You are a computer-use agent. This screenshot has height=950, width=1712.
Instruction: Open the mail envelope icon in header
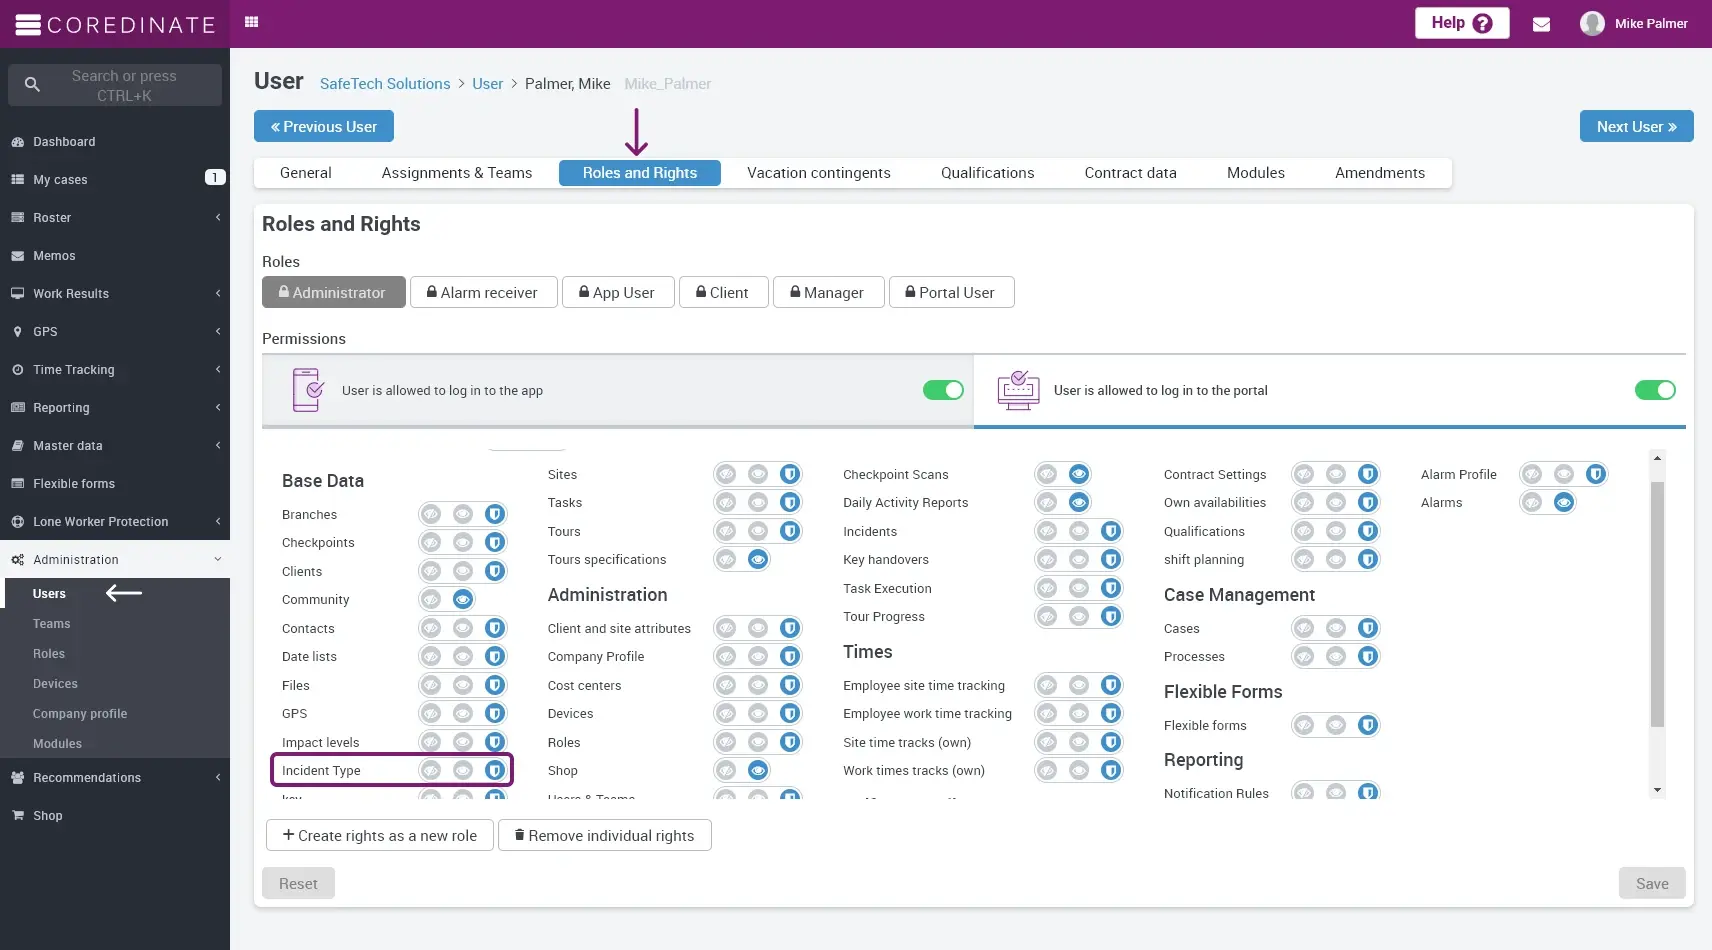[1541, 24]
